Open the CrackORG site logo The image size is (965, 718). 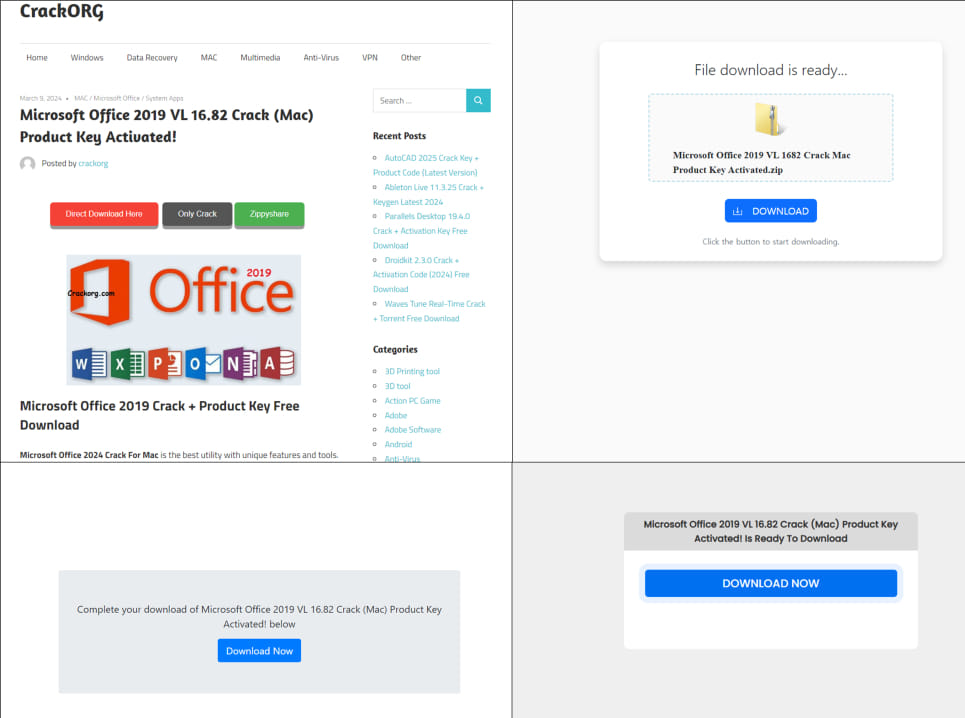click(62, 11)
